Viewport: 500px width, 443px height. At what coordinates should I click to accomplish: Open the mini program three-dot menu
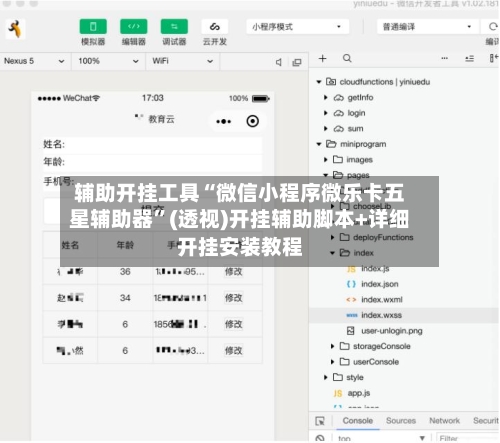223,121
